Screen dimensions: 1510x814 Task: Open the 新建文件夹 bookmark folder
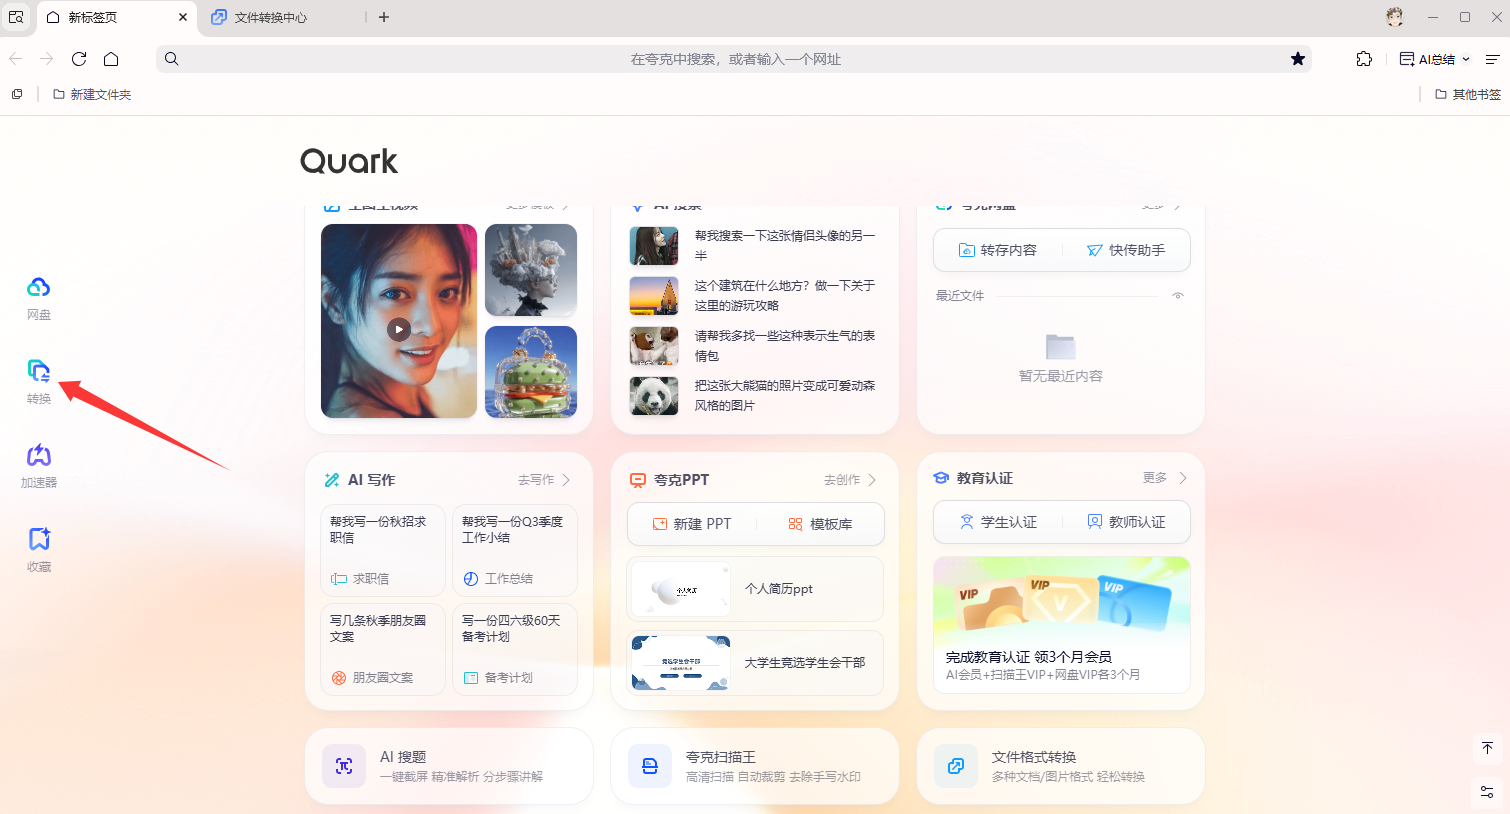click(x=92, y=94)
